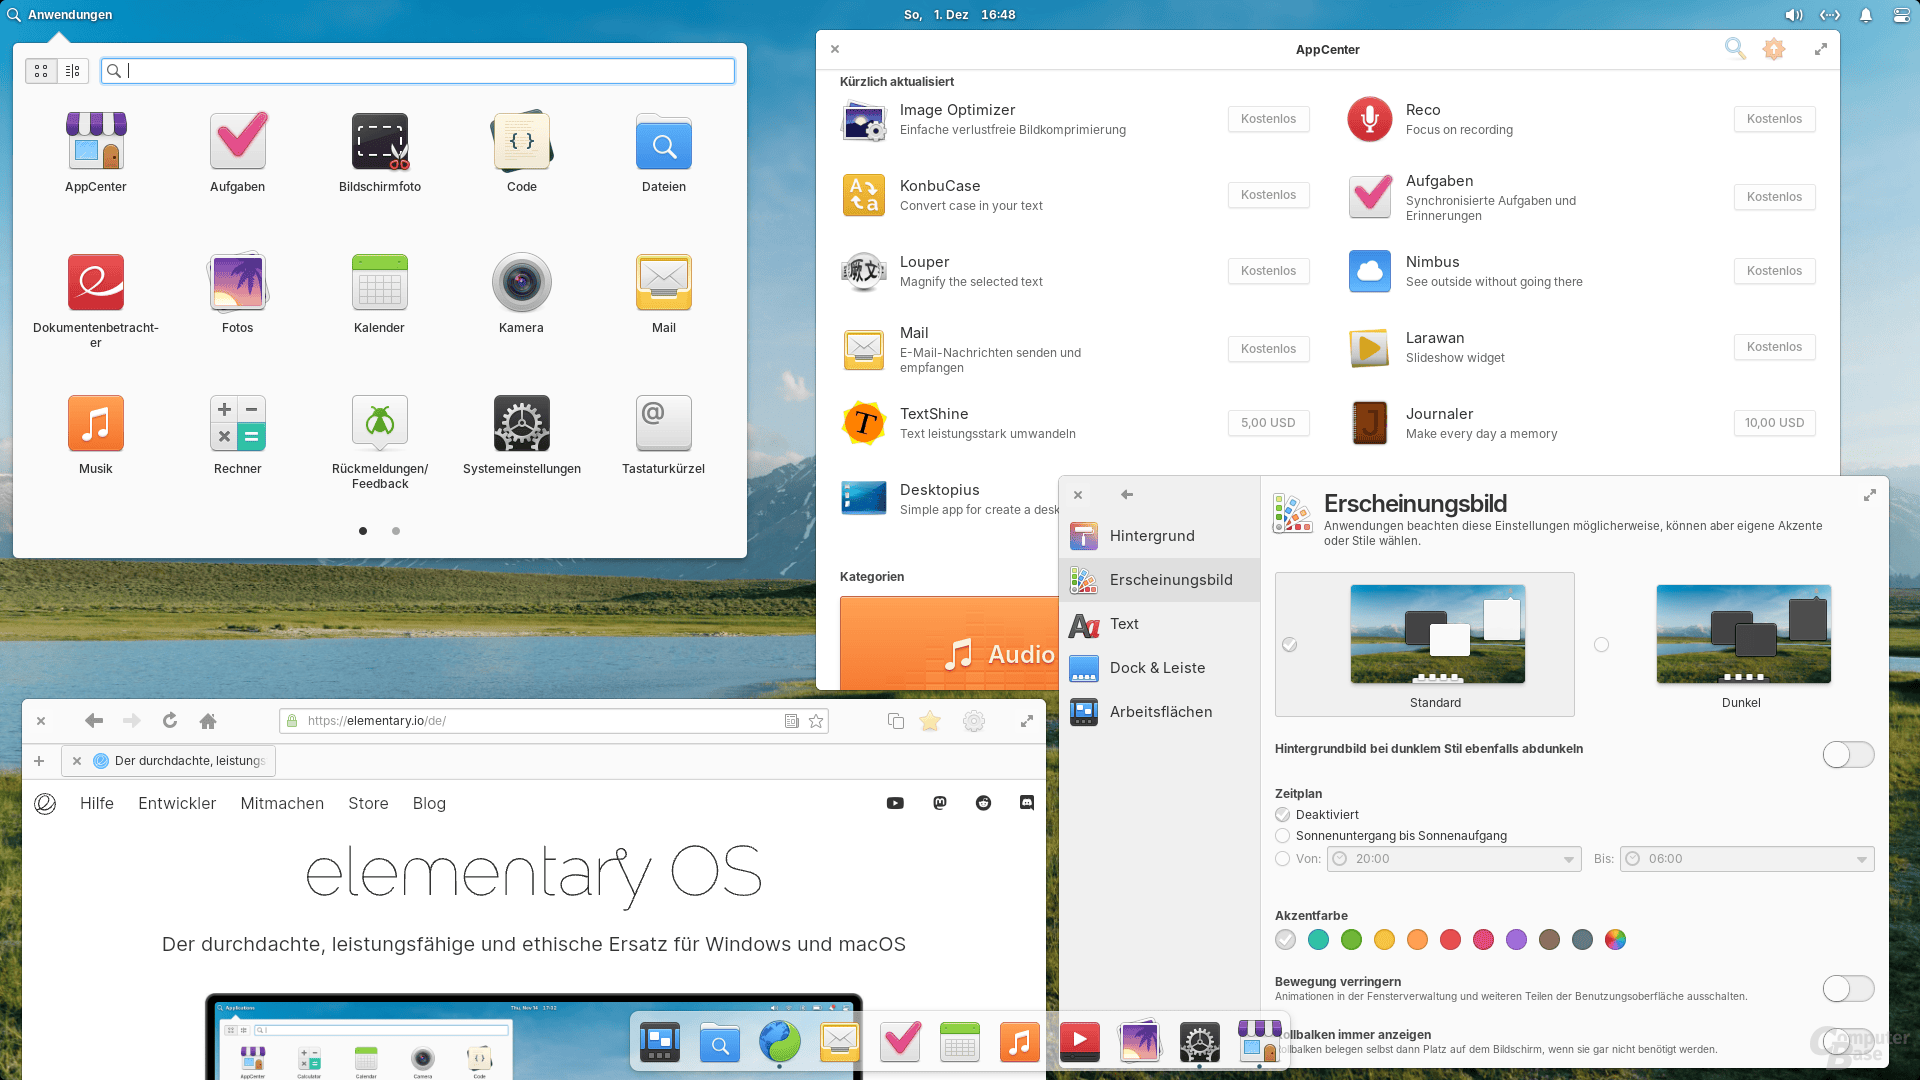Open the Bis 06:00 time dropdown

point(1746,858)
